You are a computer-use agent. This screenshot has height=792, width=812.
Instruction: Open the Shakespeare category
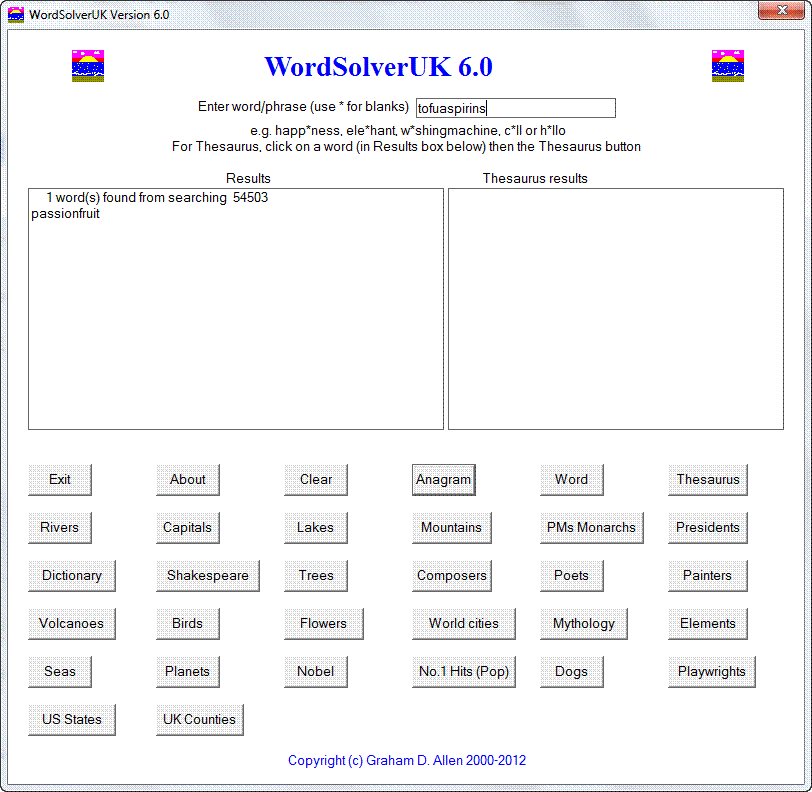click(x=207, y=575)
